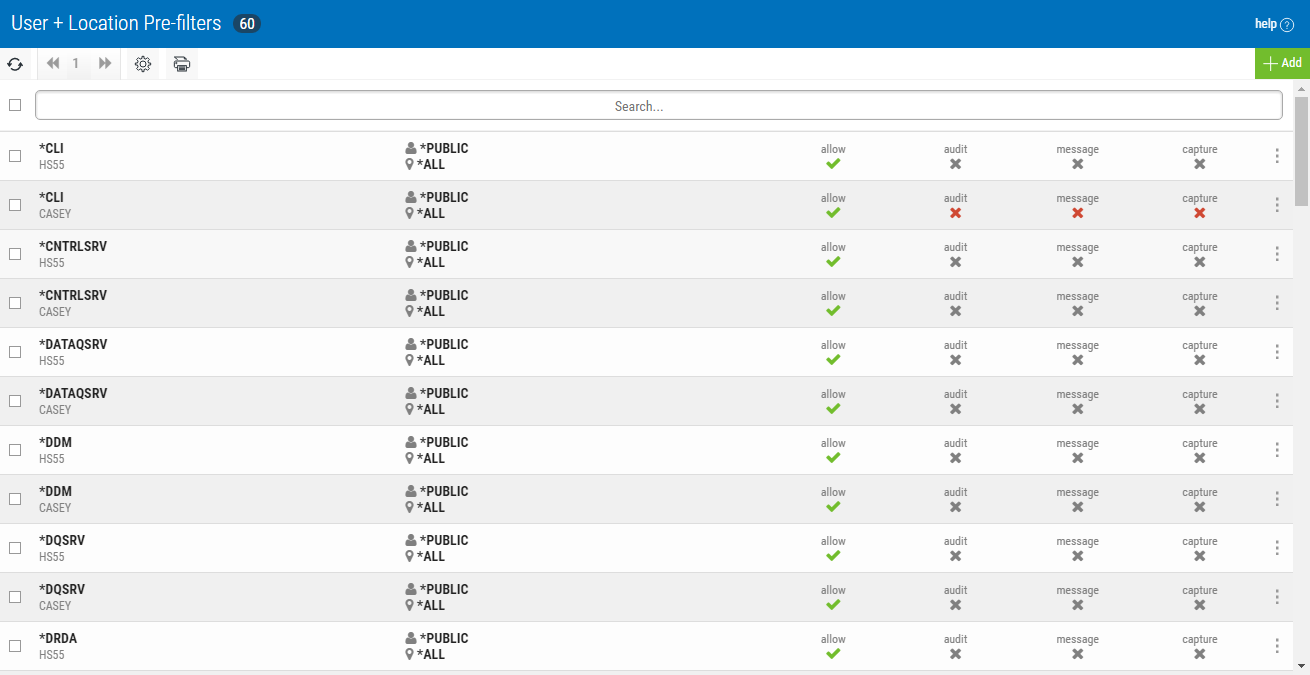Go to next page arrows
This screenshot has height=675, width=1310.
105,64
